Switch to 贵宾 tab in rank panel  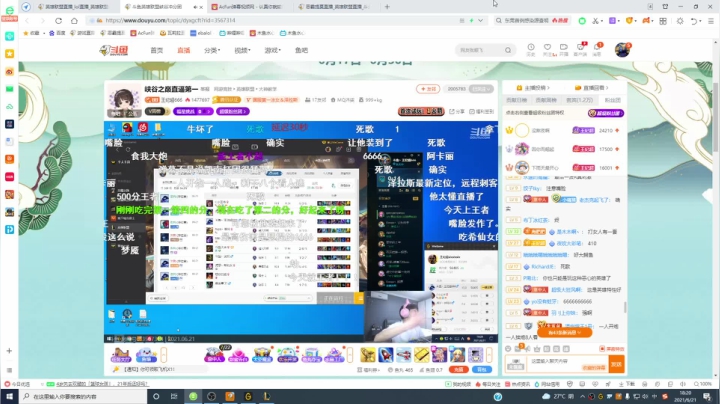tap(579, 100)
